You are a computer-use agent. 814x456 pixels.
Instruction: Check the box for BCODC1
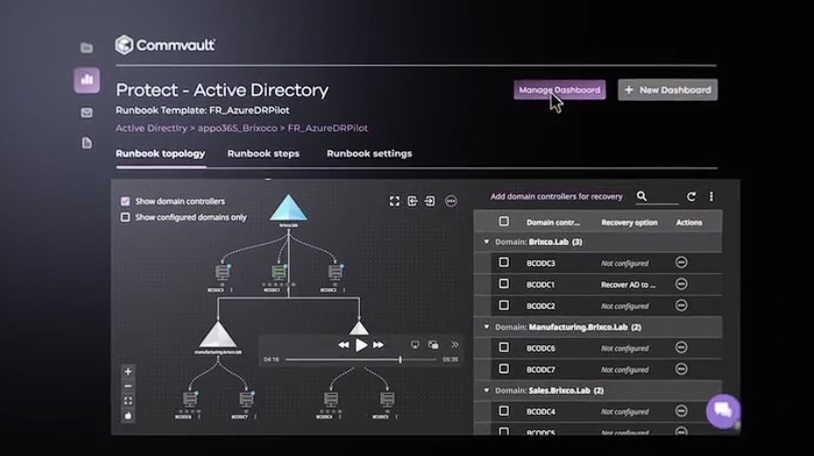(504, 284)
